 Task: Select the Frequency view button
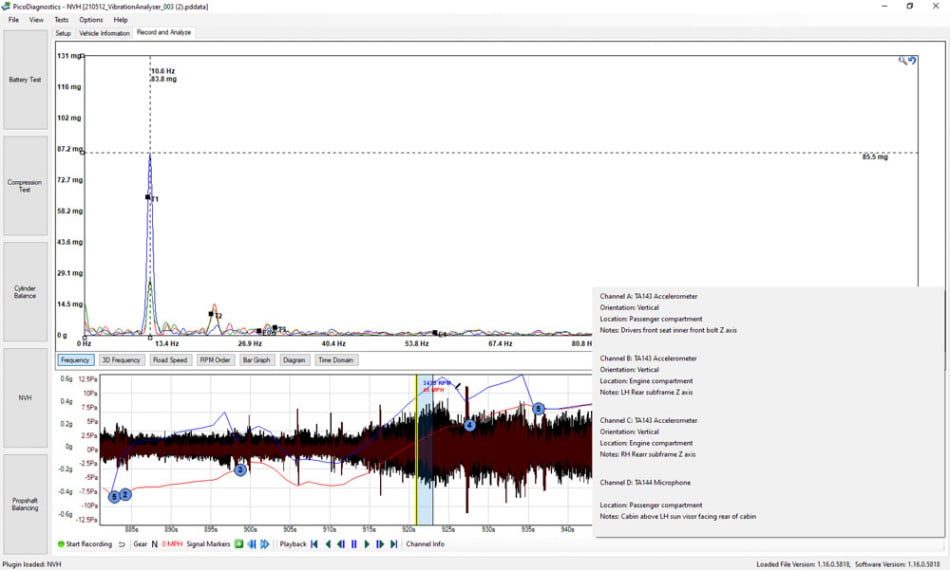(x=75, y=360)
